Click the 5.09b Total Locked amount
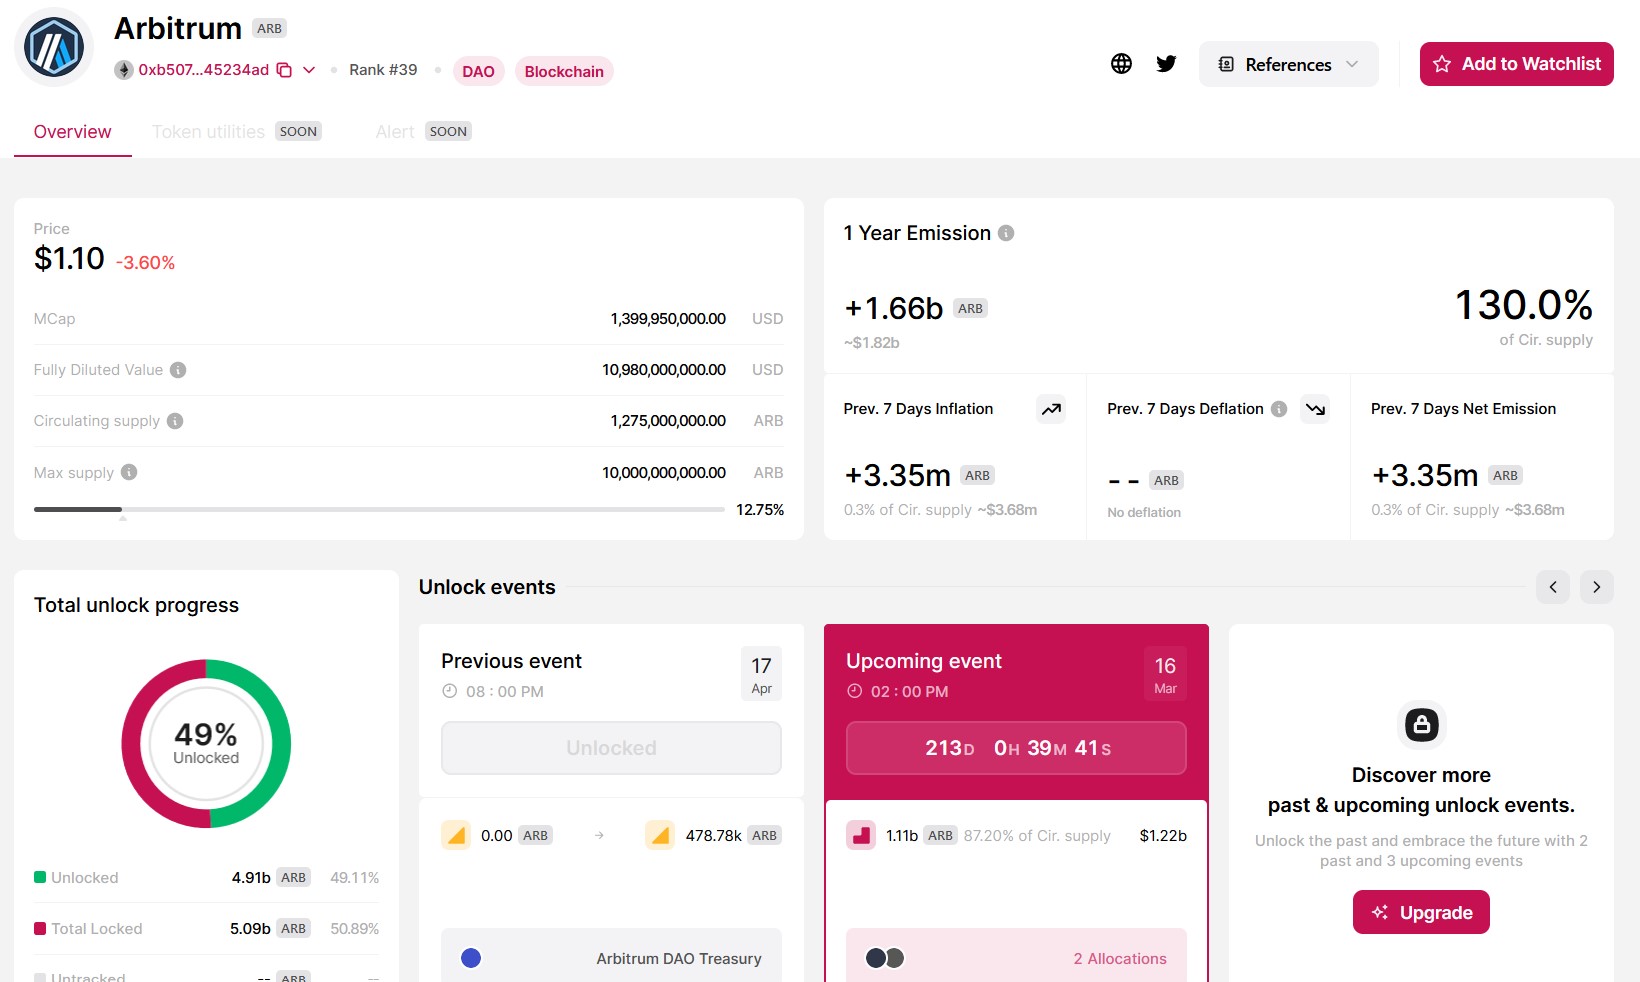Image resolution: width=1640 pixels, height=982 pixels. 250,928
